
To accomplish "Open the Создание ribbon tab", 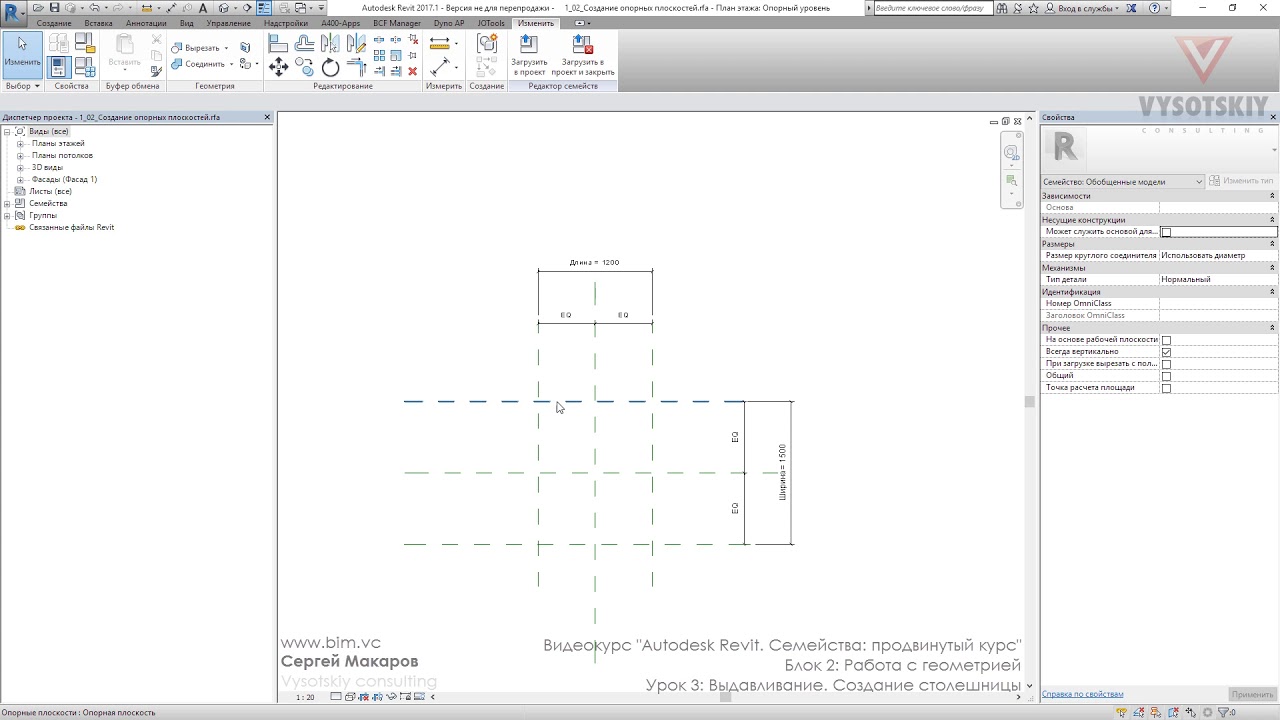I will [x=54, y=23].
